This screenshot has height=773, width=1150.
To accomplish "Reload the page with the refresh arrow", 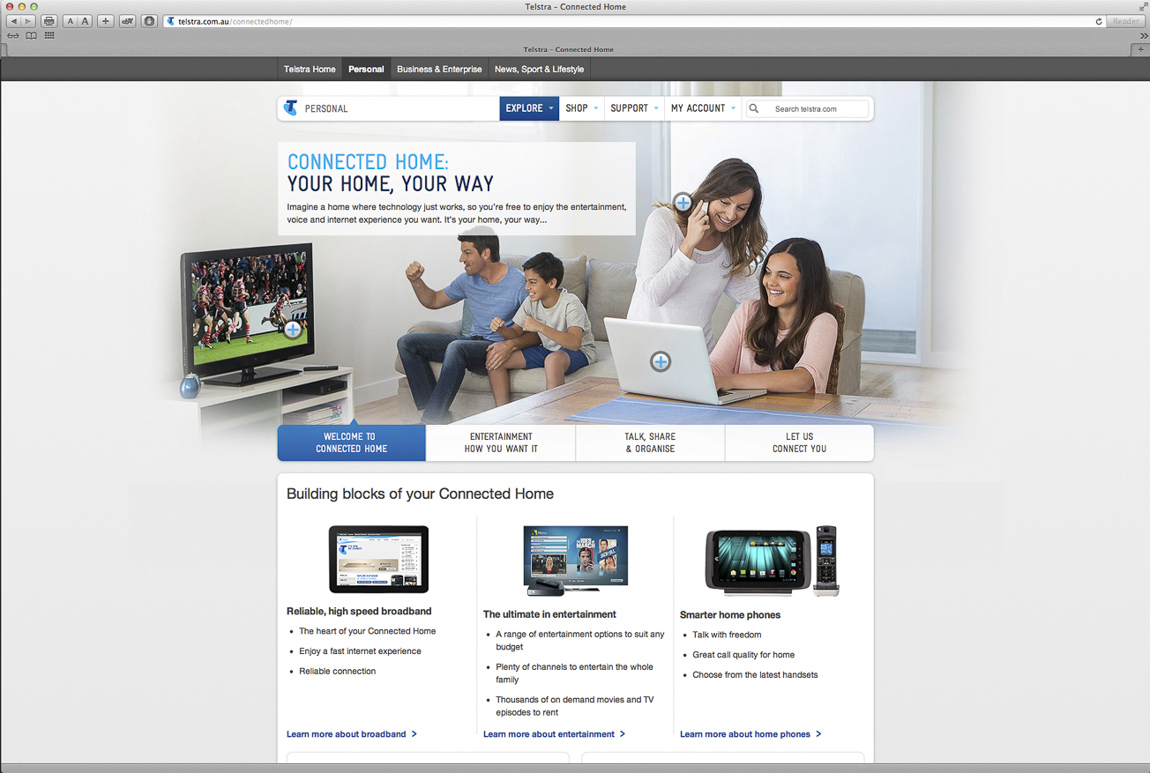I will click(1099, 21).
